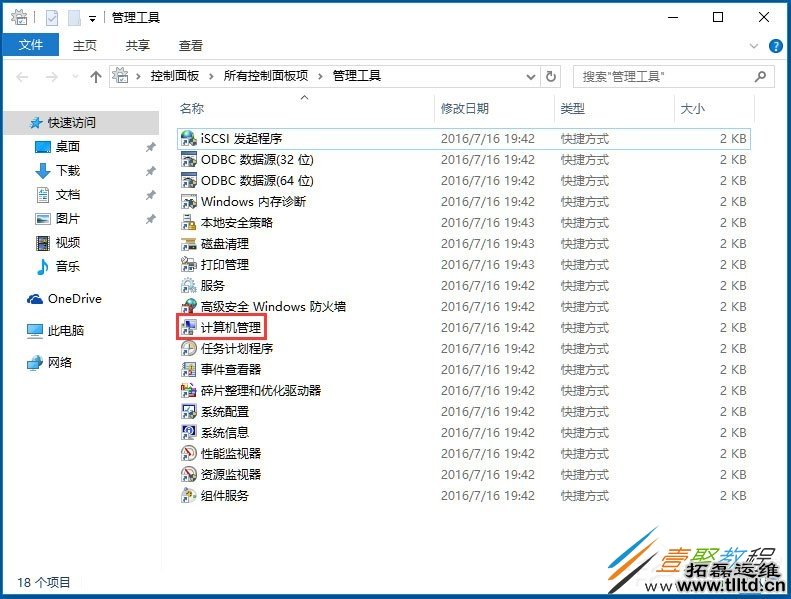Click the 事件查看器 icon

tap(189, 369)
